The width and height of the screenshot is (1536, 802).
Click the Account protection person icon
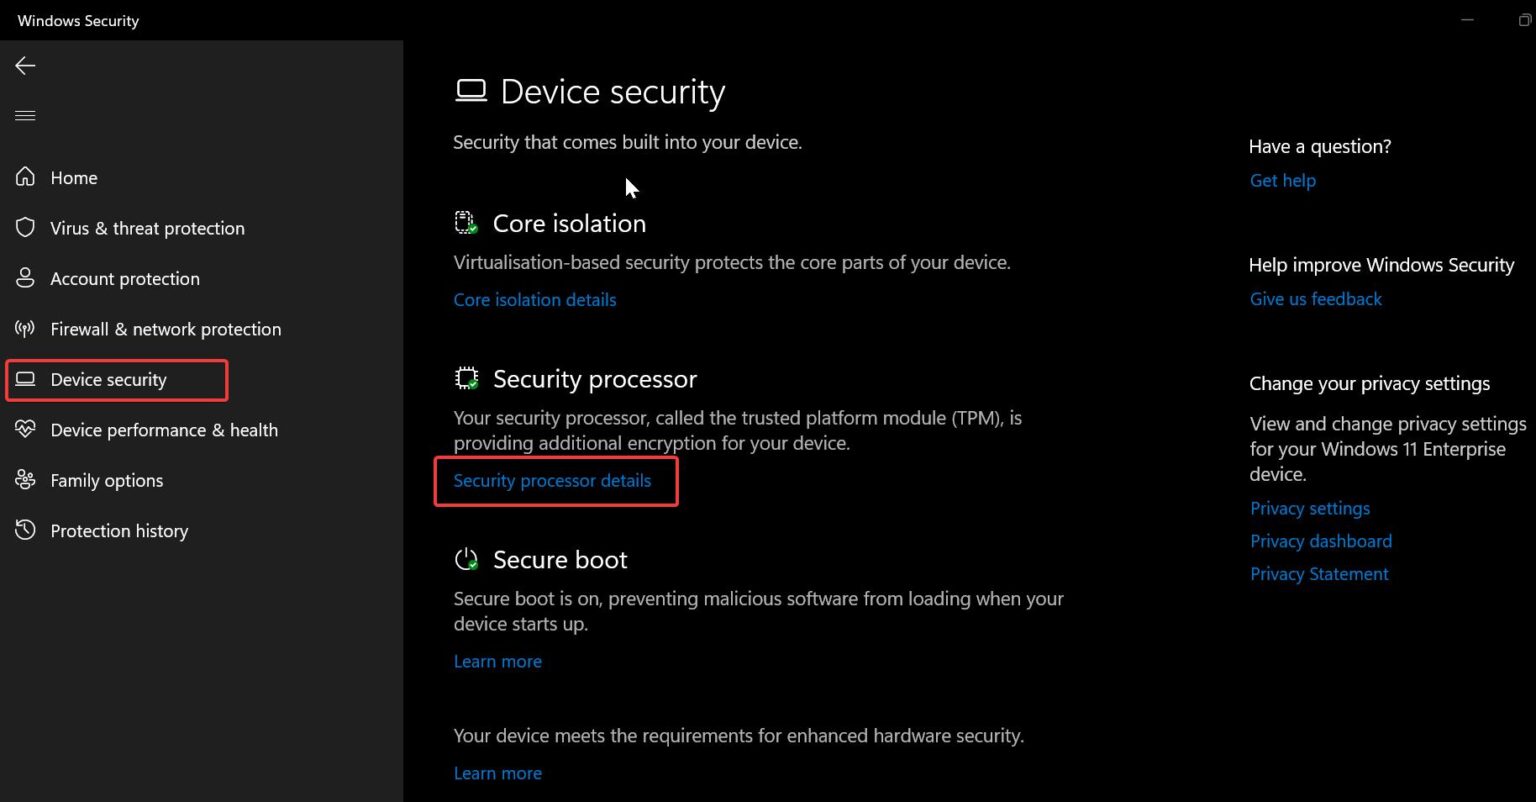click(x=25, y=278)
